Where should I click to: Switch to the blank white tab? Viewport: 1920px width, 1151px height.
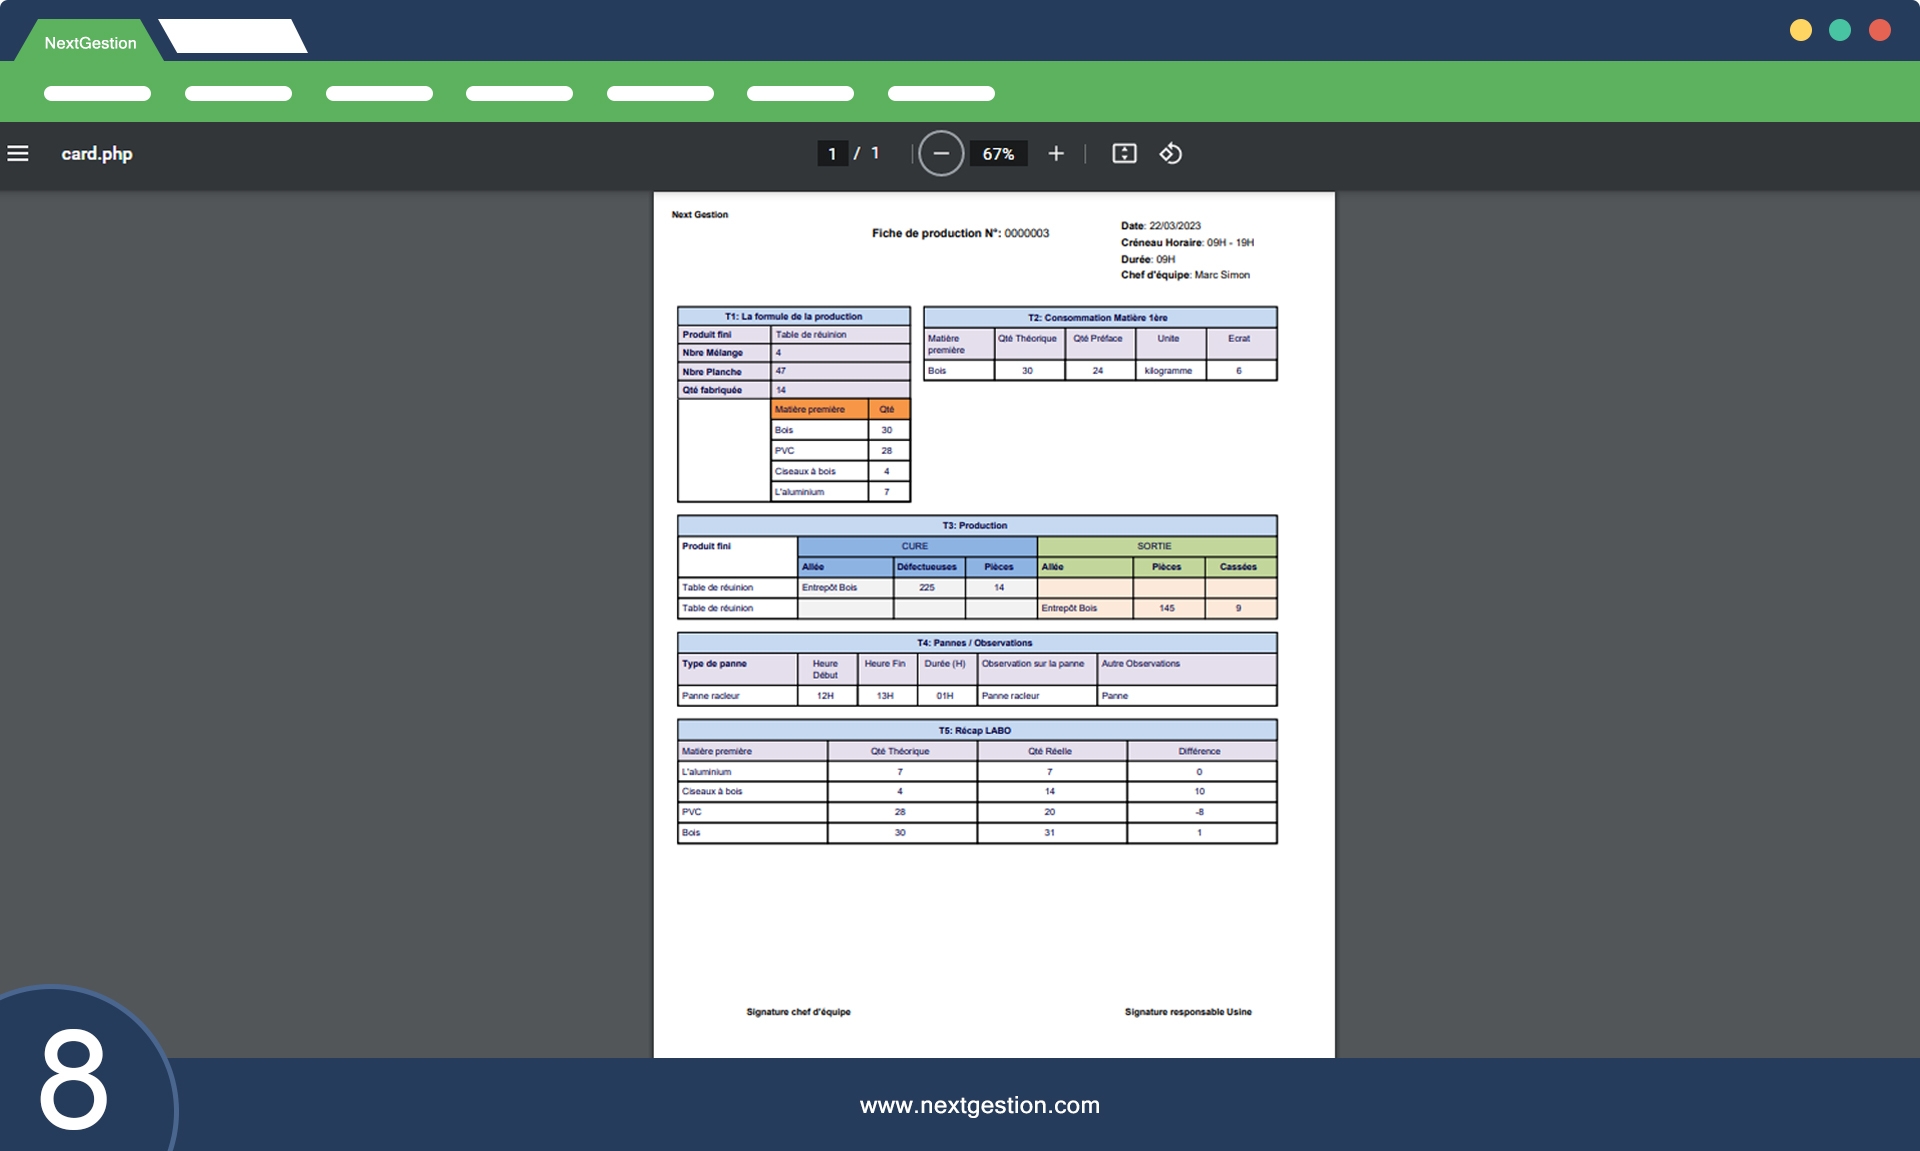tap(233, 36)
